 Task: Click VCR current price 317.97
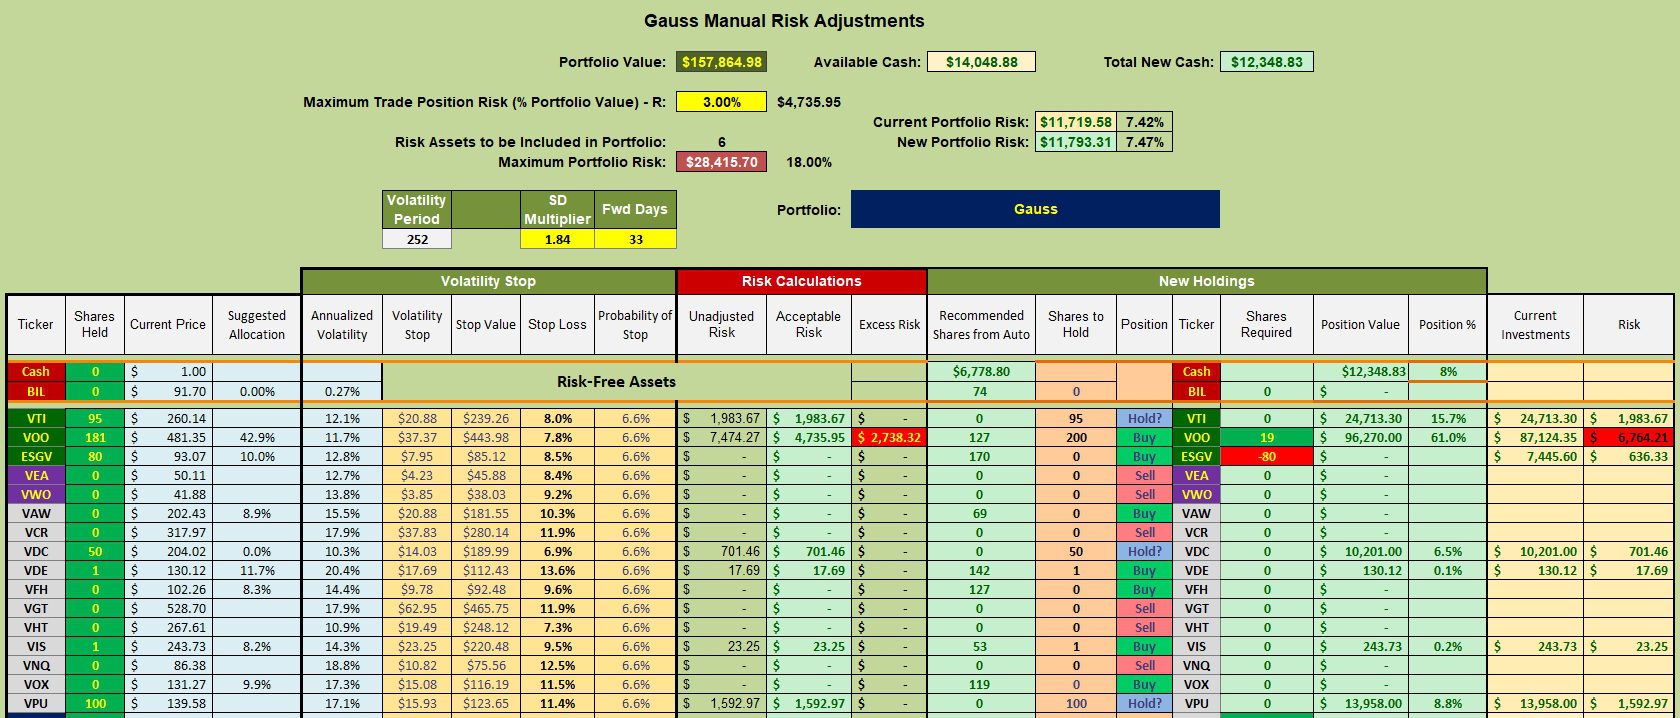pos(168,532)
